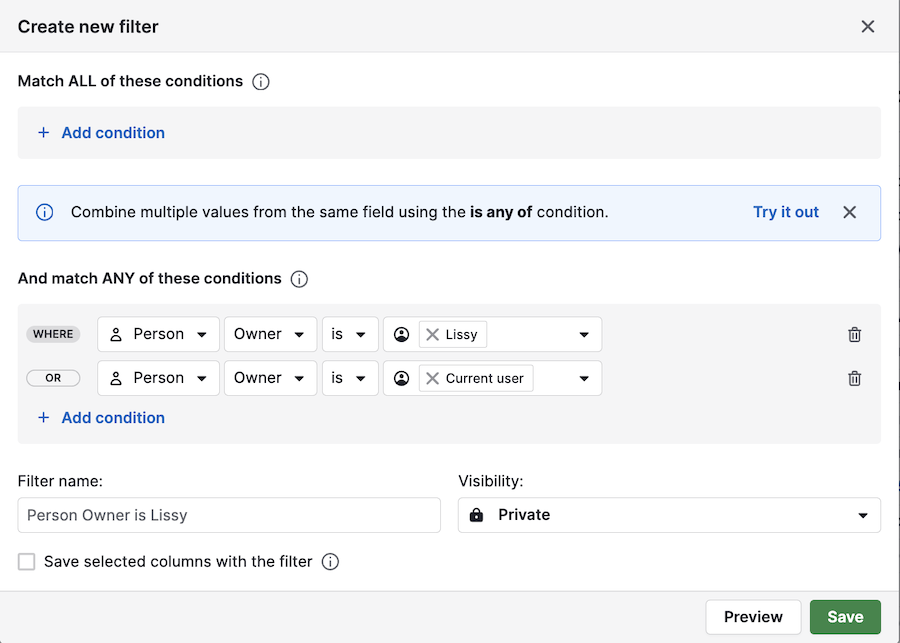Expand the Owner dropdown in the OR row
Viewport: 900px width, 643px height.
(270, 378)
